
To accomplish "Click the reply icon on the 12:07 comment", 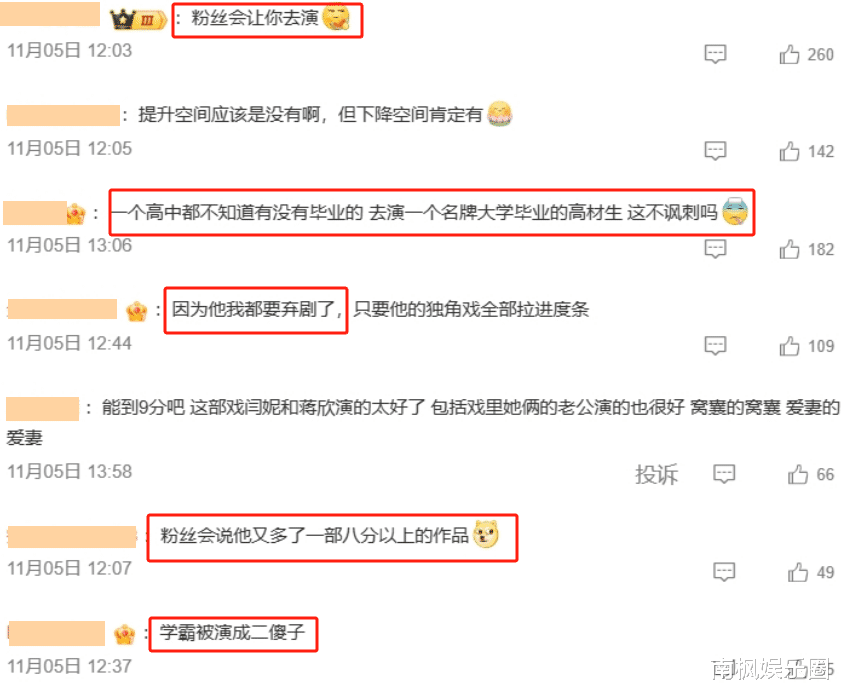I will coord(724,572).
